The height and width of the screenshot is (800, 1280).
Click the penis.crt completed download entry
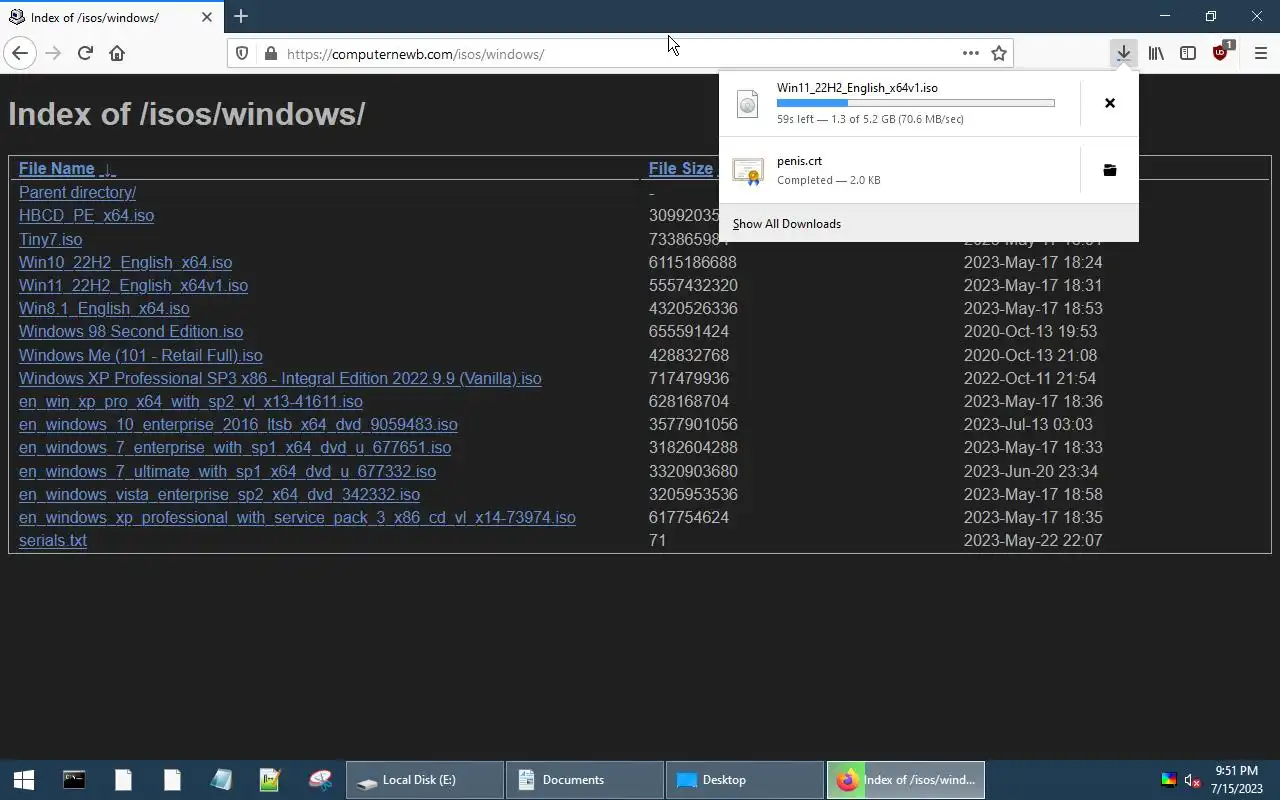click(899, 170)
